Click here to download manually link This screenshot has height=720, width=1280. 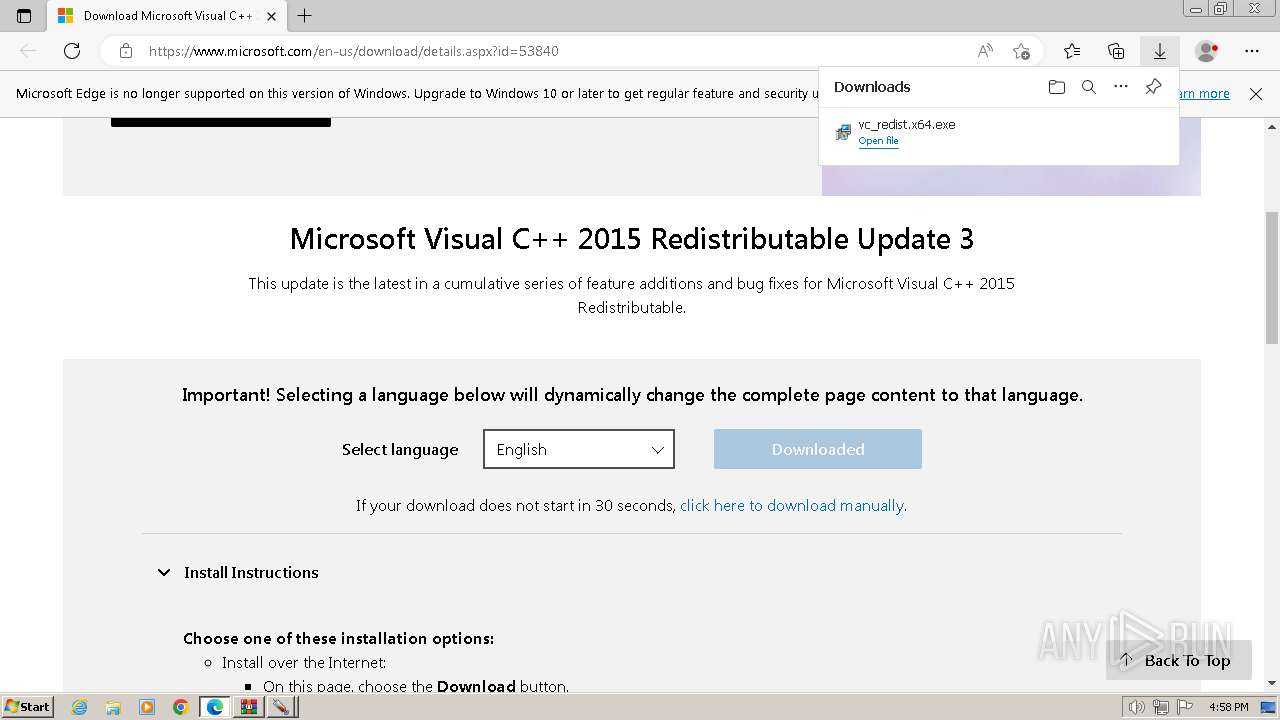point(792,506)
